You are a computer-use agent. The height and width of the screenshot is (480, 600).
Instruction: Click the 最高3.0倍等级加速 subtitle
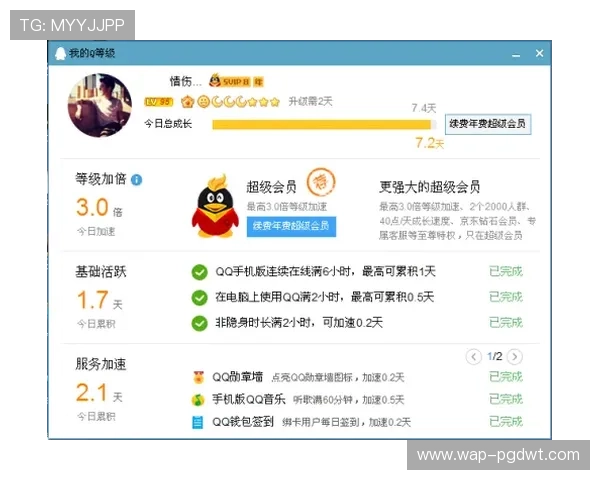coord(287,207)
